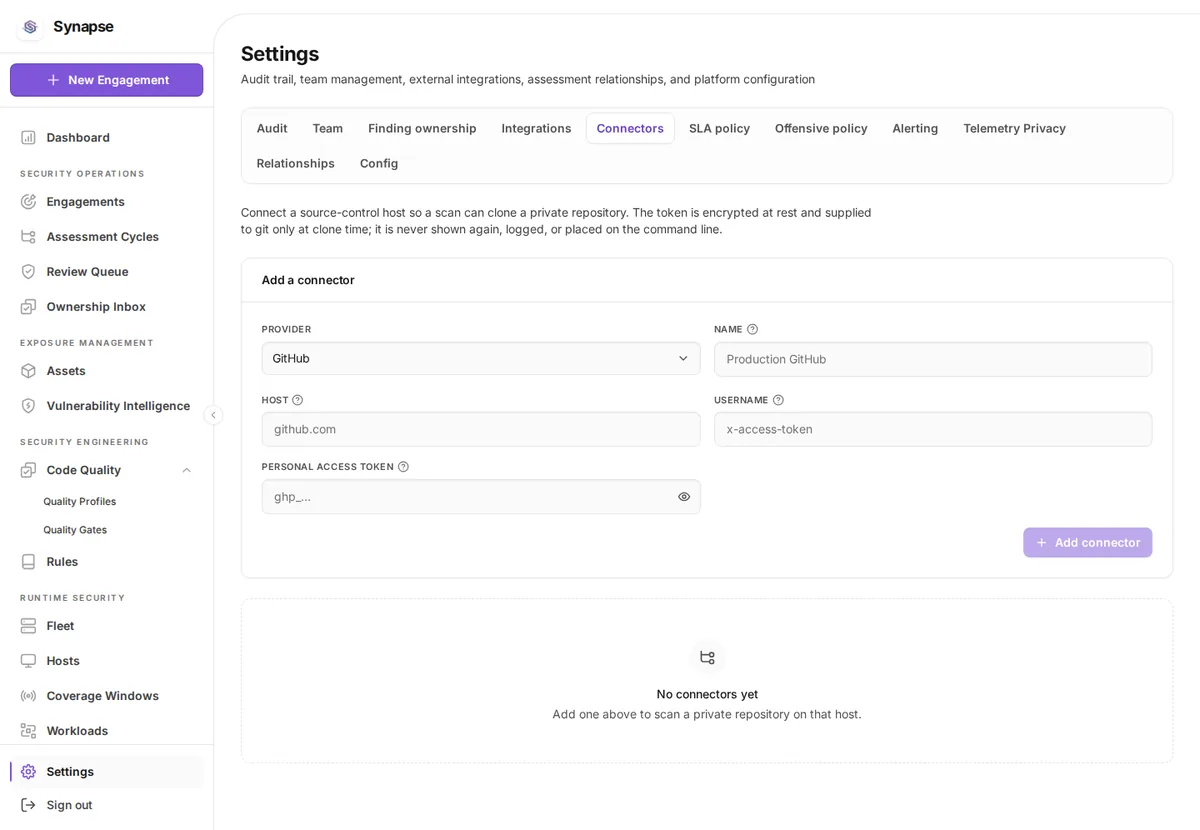Click the empty-state connector icon
This screenshot has width=1200, height=830.
click(x=707, y=657)
